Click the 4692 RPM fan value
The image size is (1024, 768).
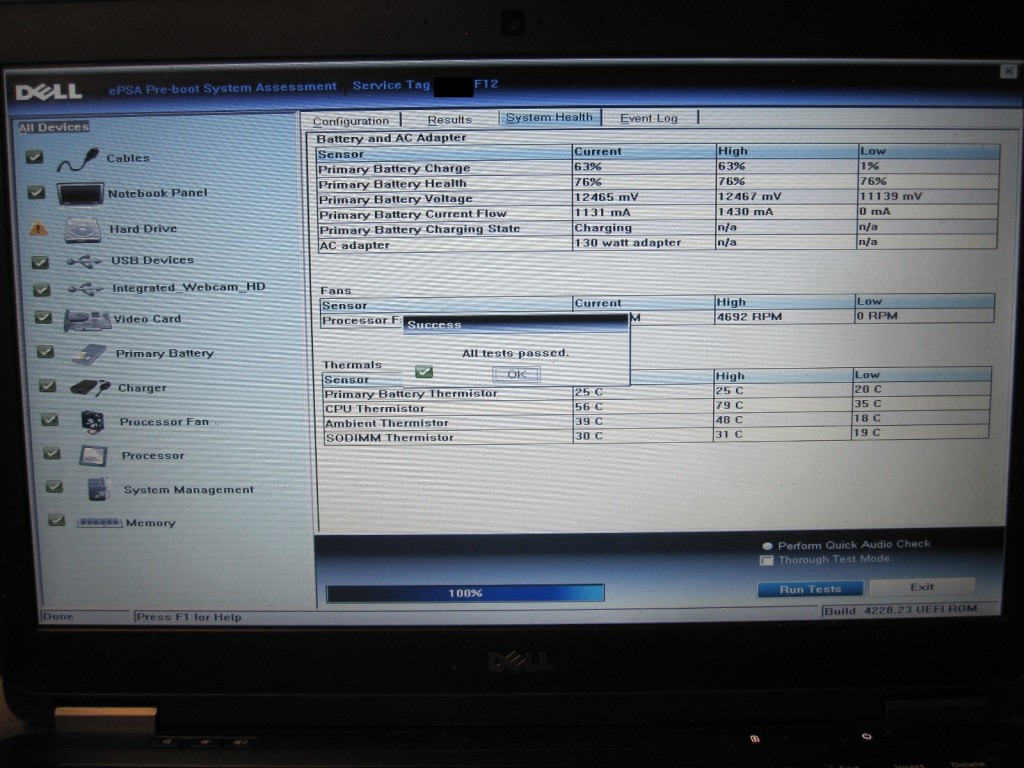(x=748, y=317)
